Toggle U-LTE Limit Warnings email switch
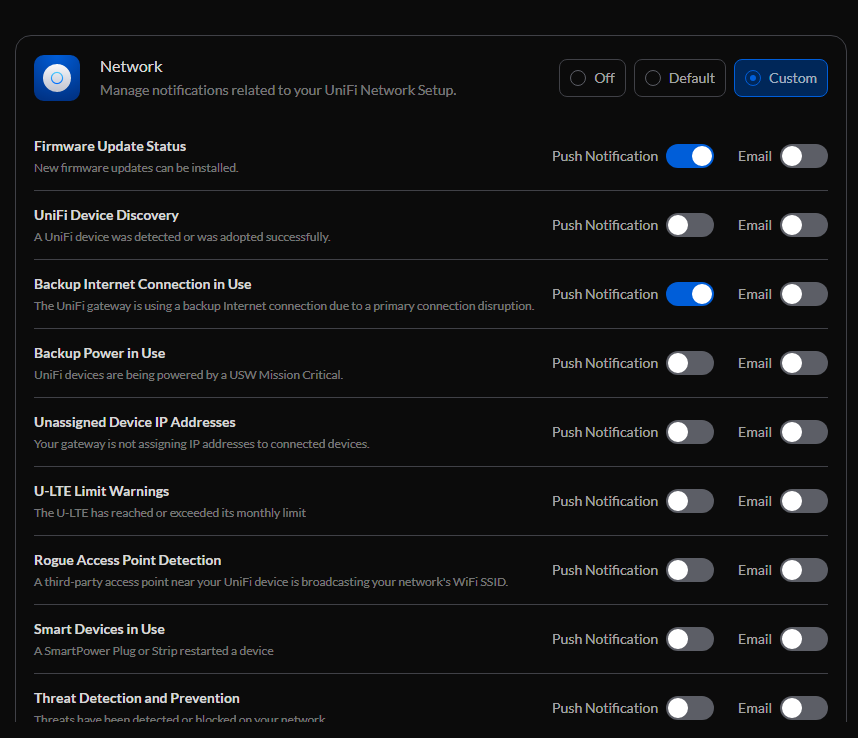The width and height of the screenshot is (858, 738). [804, 501]
